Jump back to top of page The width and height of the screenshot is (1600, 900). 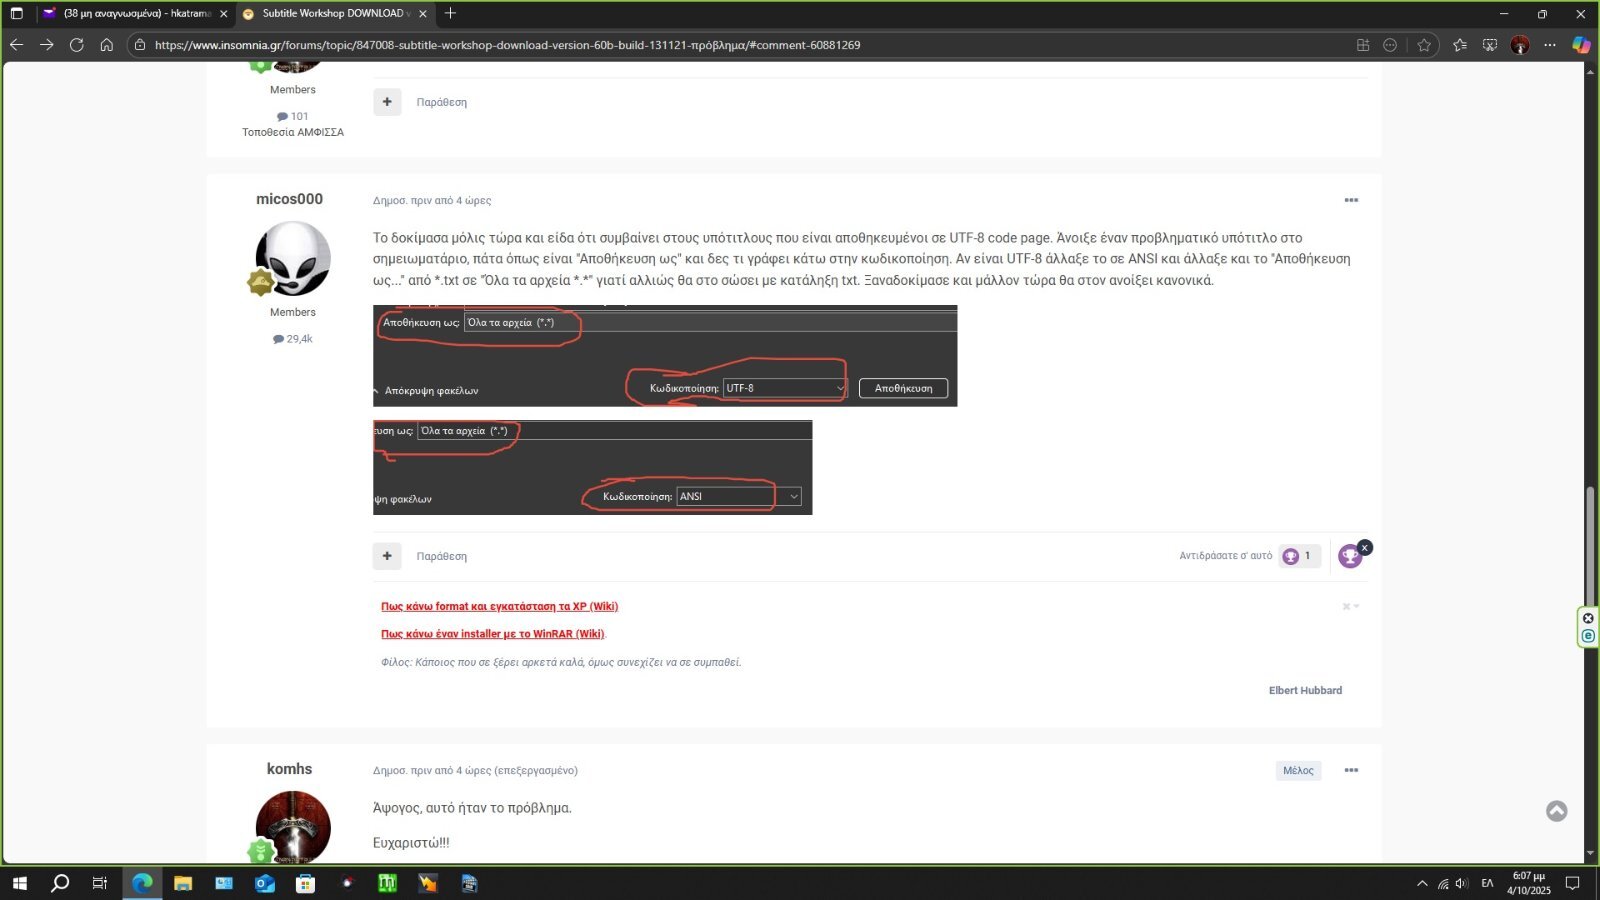pyautogui.click(x=1557, y=811)
